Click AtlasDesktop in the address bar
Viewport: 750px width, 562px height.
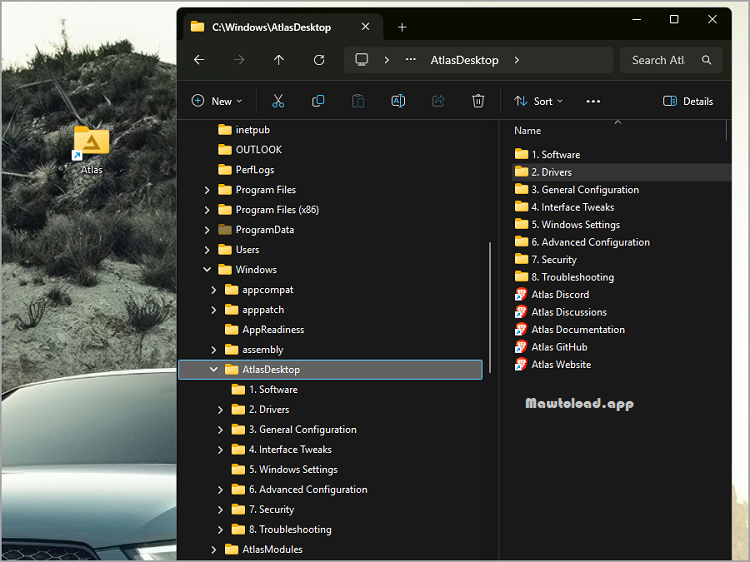(x=464, y=60)
